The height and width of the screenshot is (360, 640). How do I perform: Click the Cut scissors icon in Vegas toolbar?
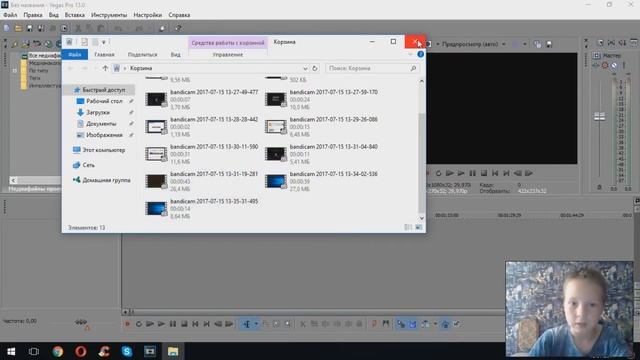point(78,28)
